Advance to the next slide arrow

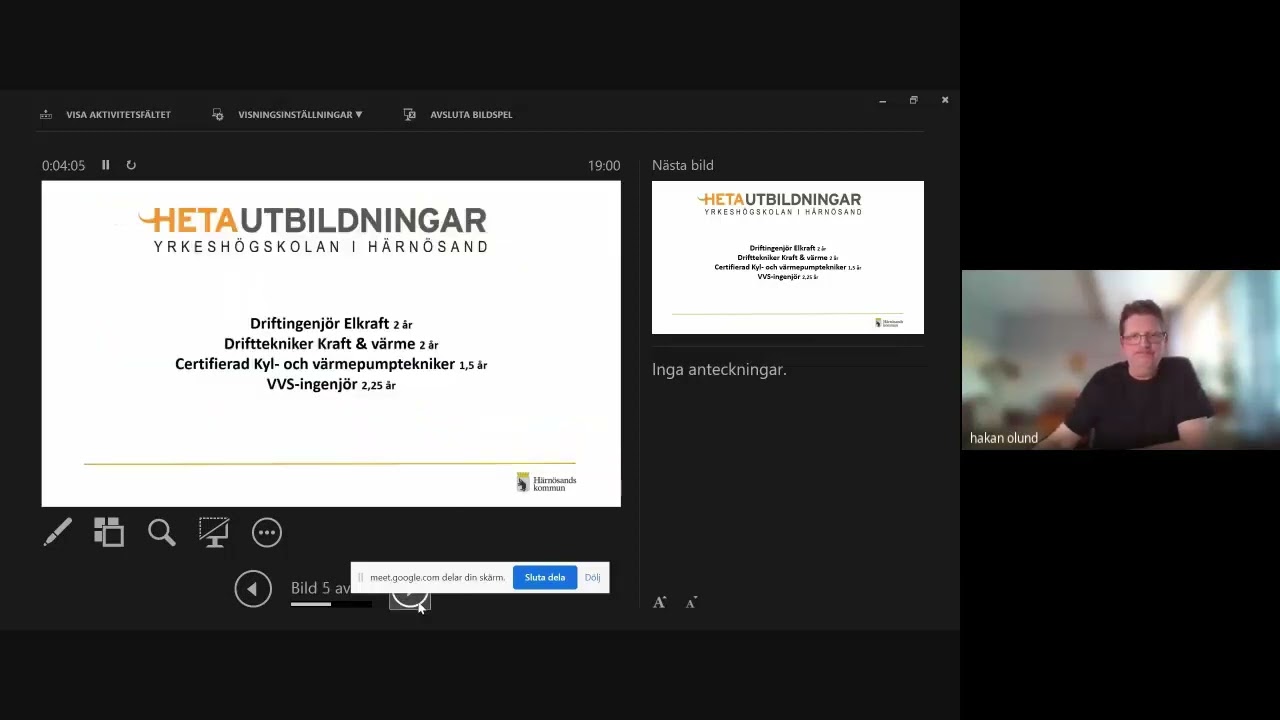[x=410, y=598]
